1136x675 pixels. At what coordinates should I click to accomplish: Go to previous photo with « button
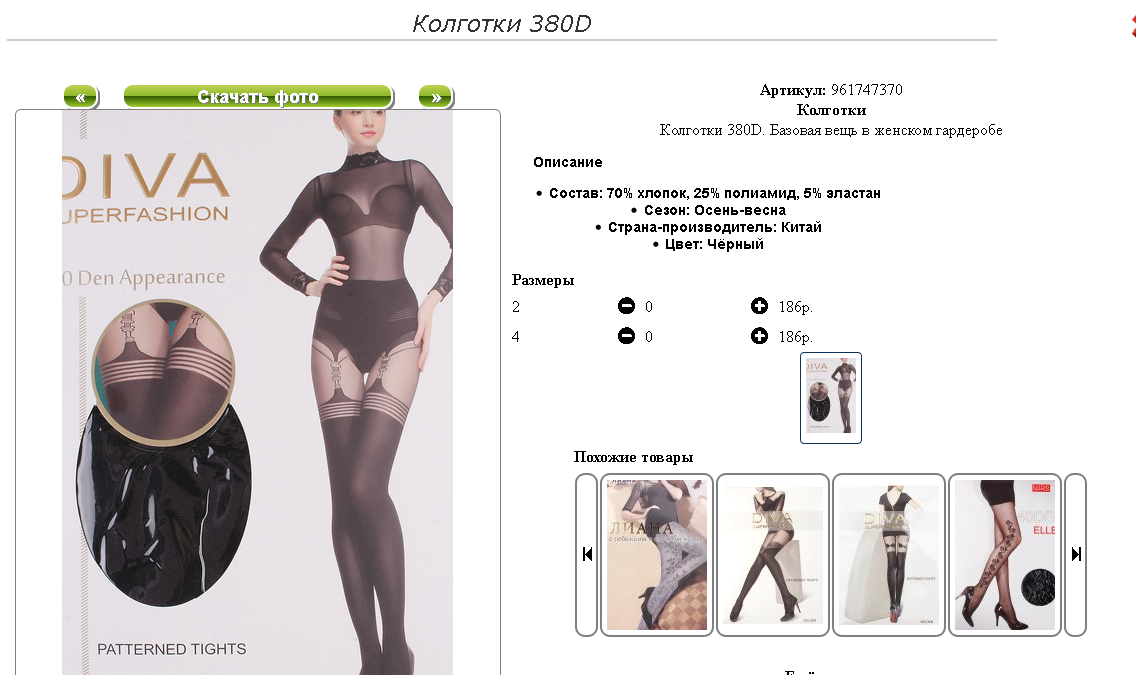tap(80, 96)
